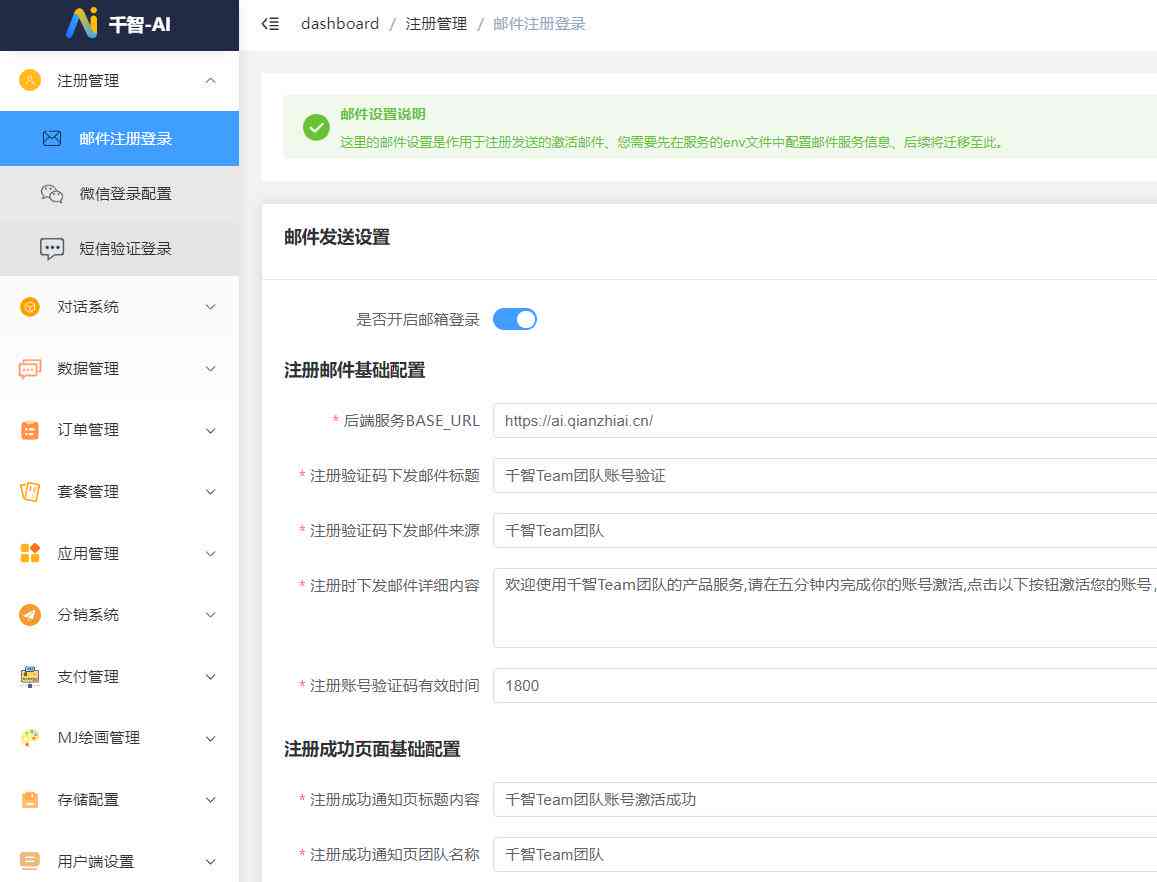The height and width of the screenshot is (882, 1157).
Task: Click the 数据管理 message icon
Action: click(30, 368)
